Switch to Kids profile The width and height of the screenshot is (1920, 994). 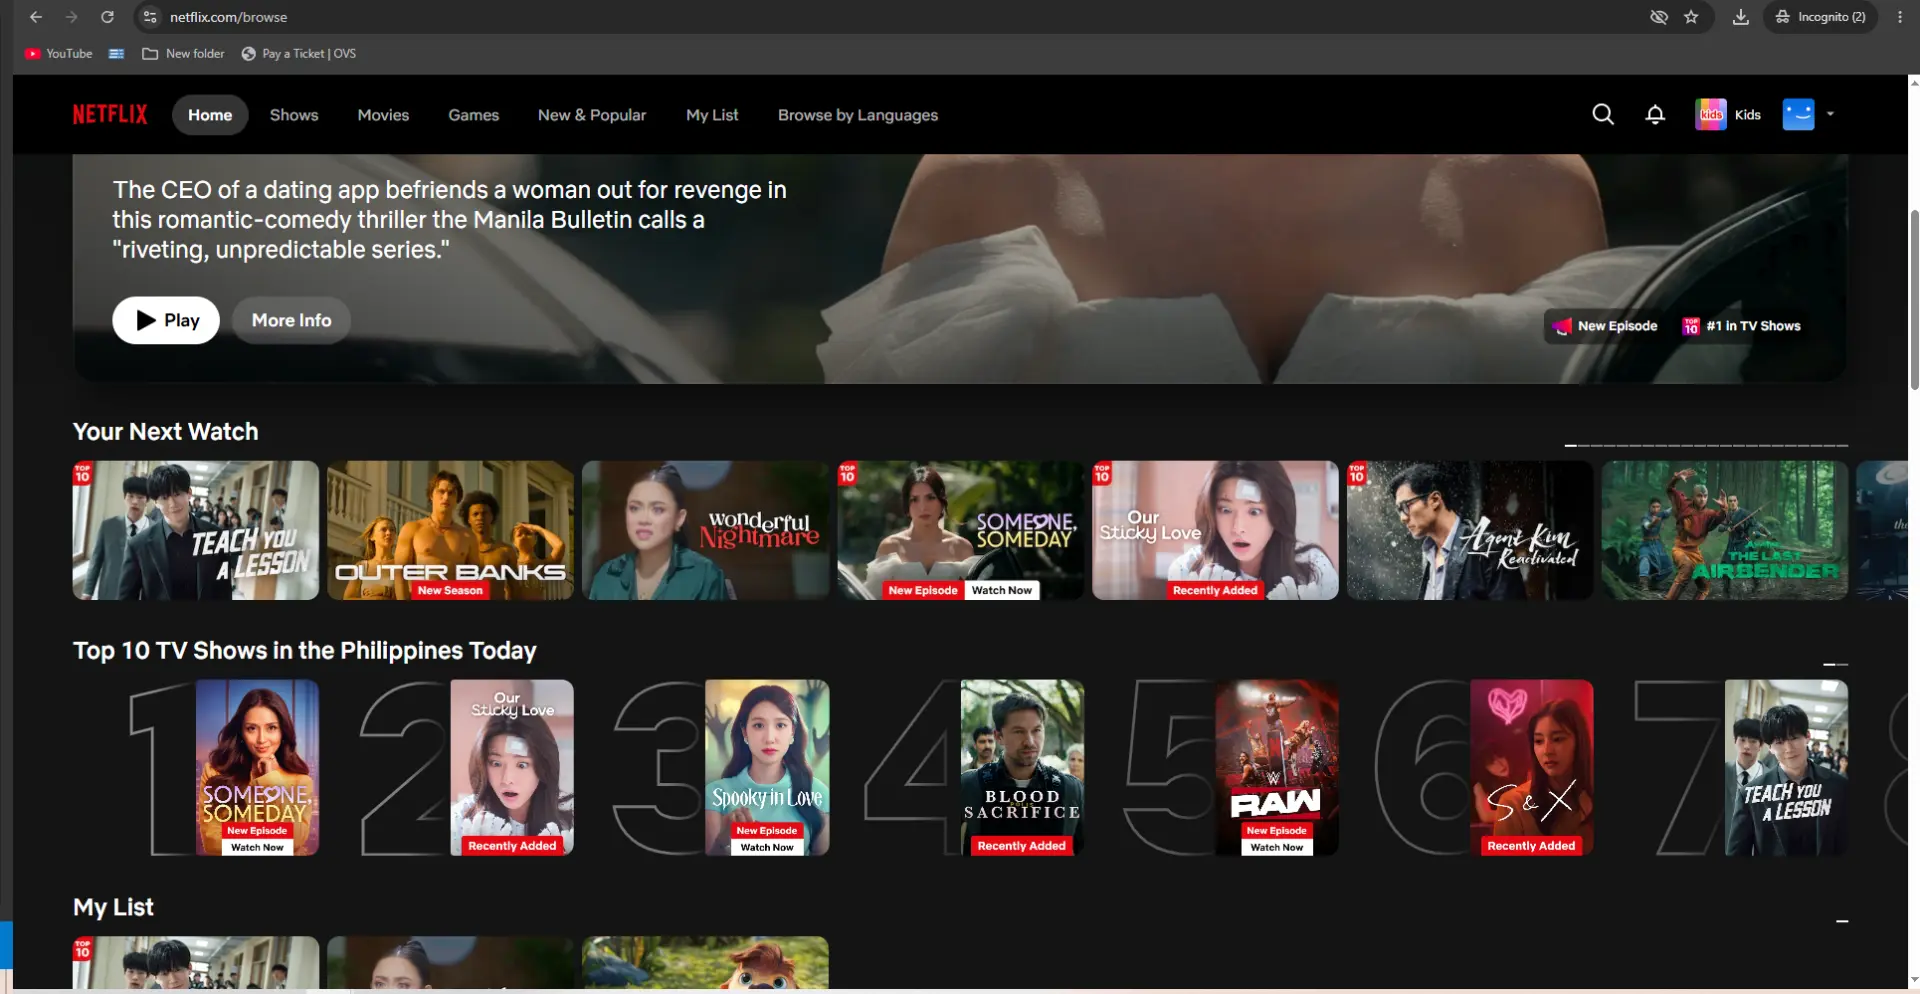coord(1728,115)
